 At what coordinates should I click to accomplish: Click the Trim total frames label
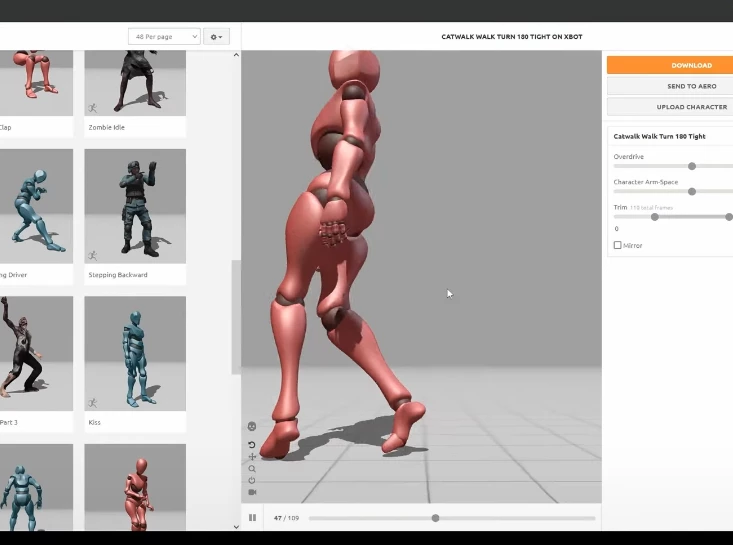pos(651,208)
